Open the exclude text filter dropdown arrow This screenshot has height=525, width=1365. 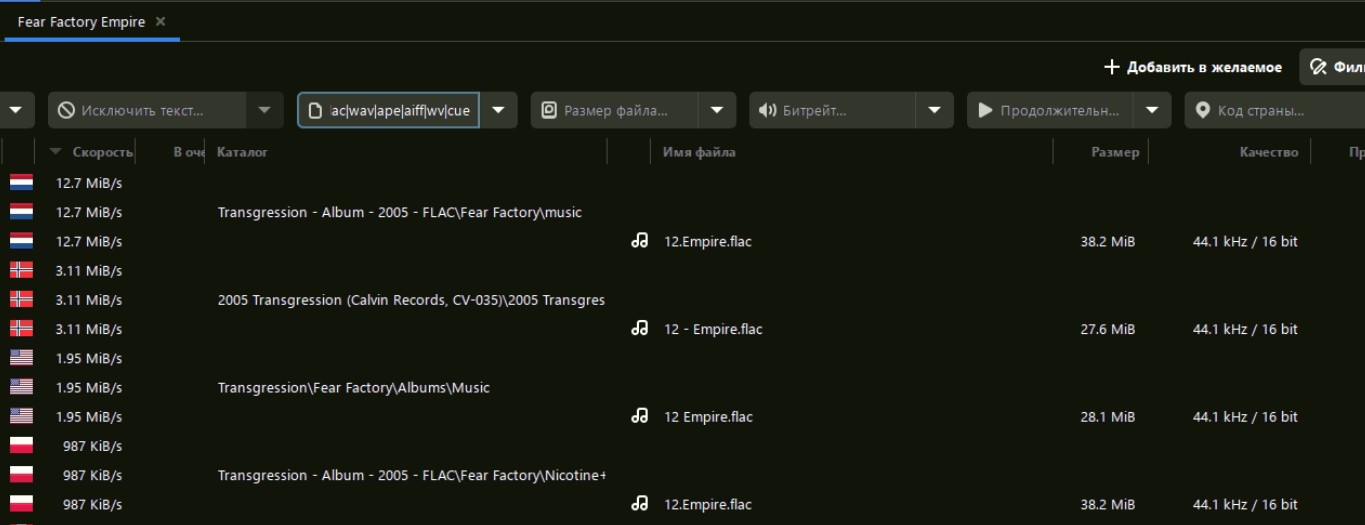point(264,110)
